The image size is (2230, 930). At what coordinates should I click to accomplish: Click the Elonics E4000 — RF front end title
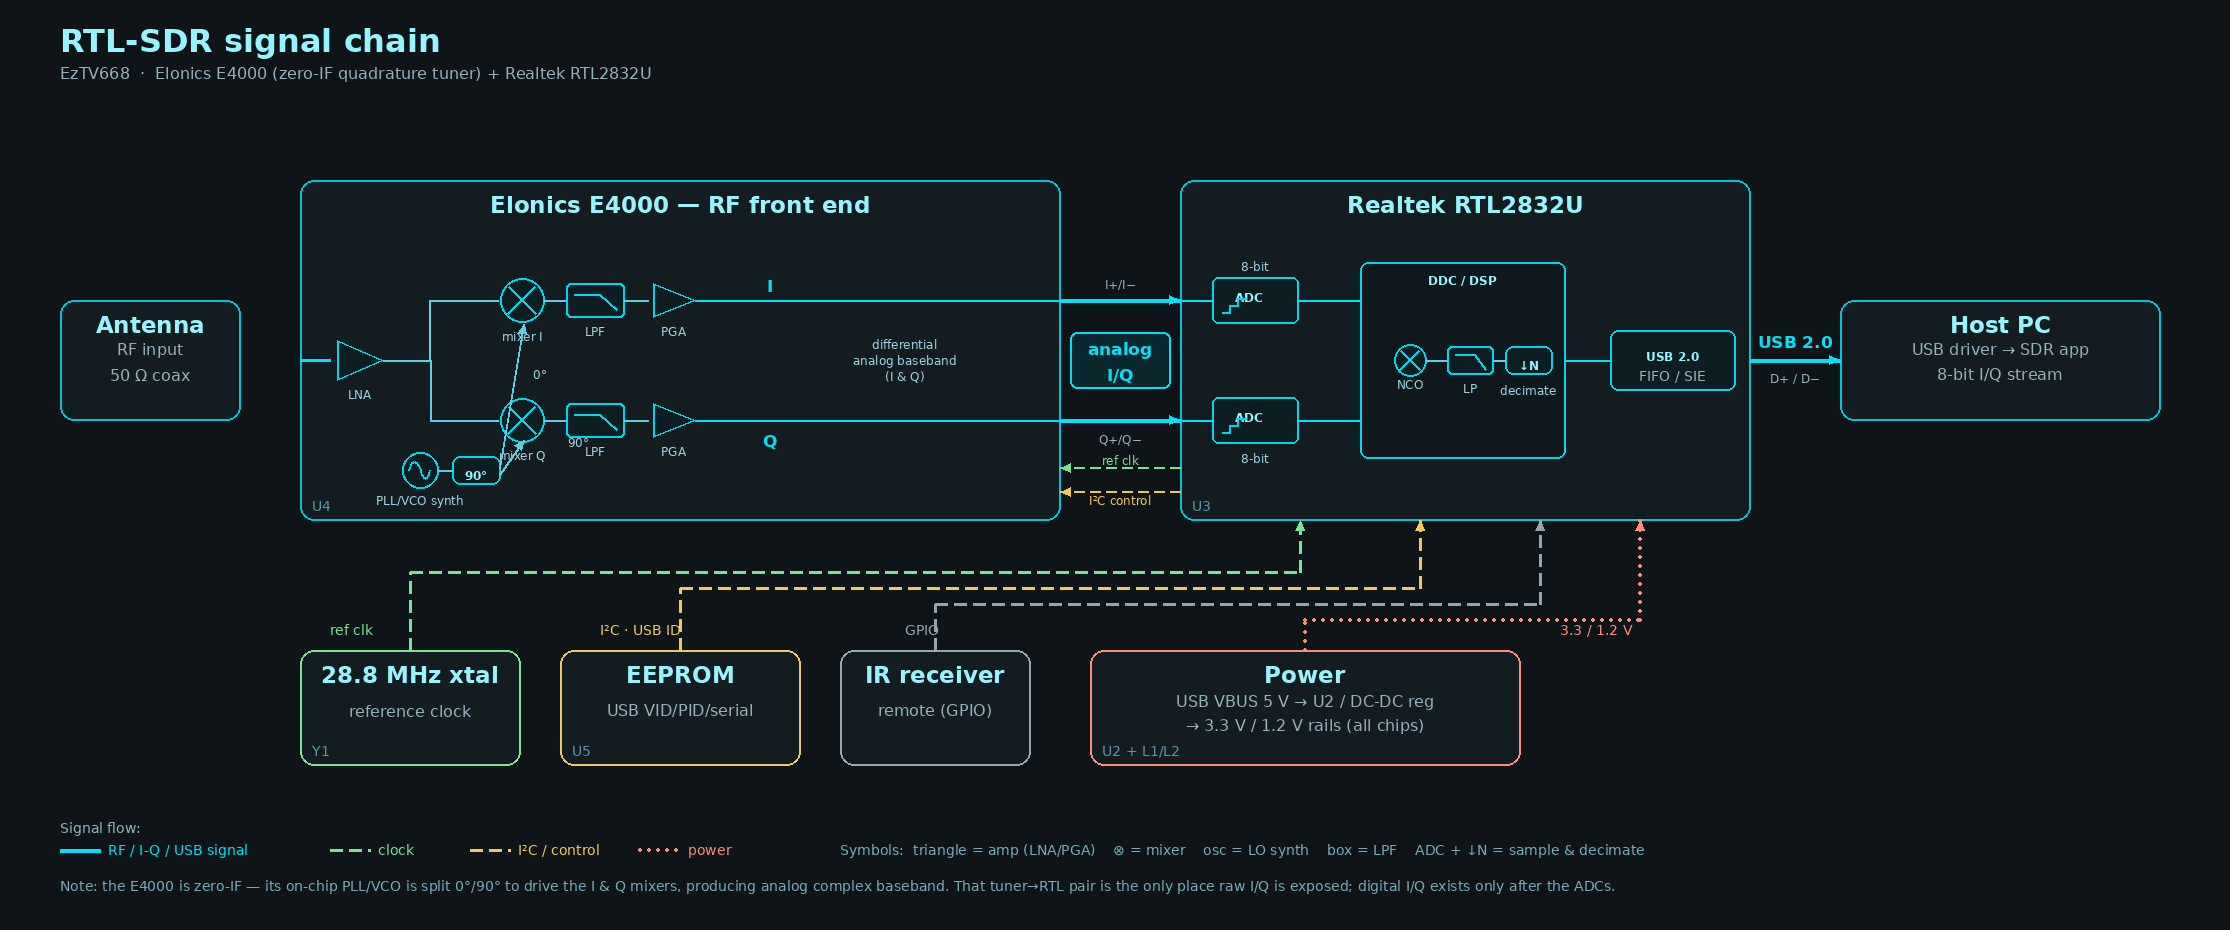680,205
